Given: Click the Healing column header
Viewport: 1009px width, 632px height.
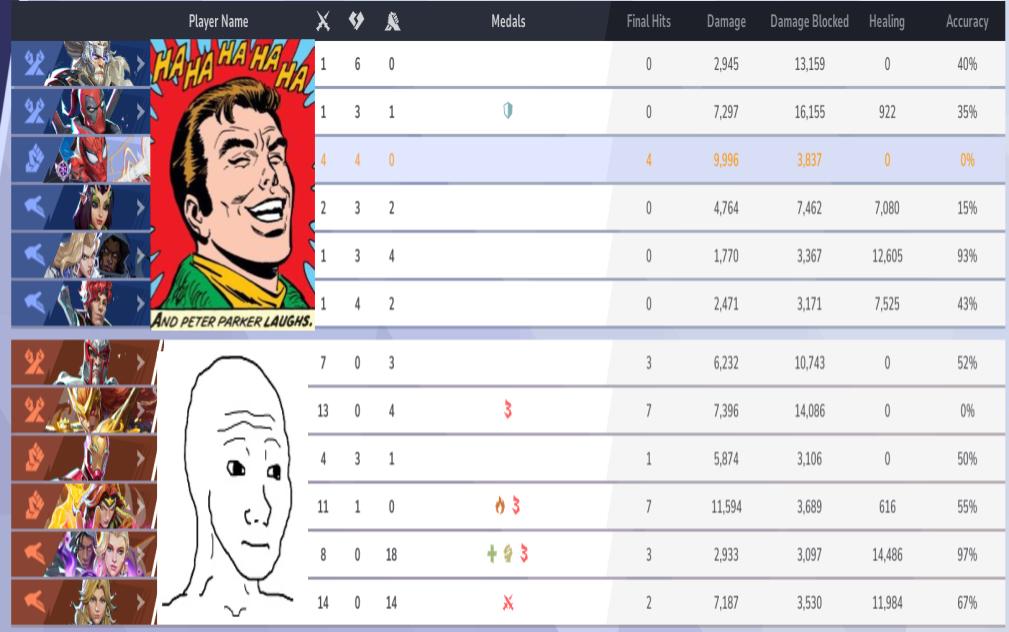Looking at the screenshot, I should (x=887, y=21).
